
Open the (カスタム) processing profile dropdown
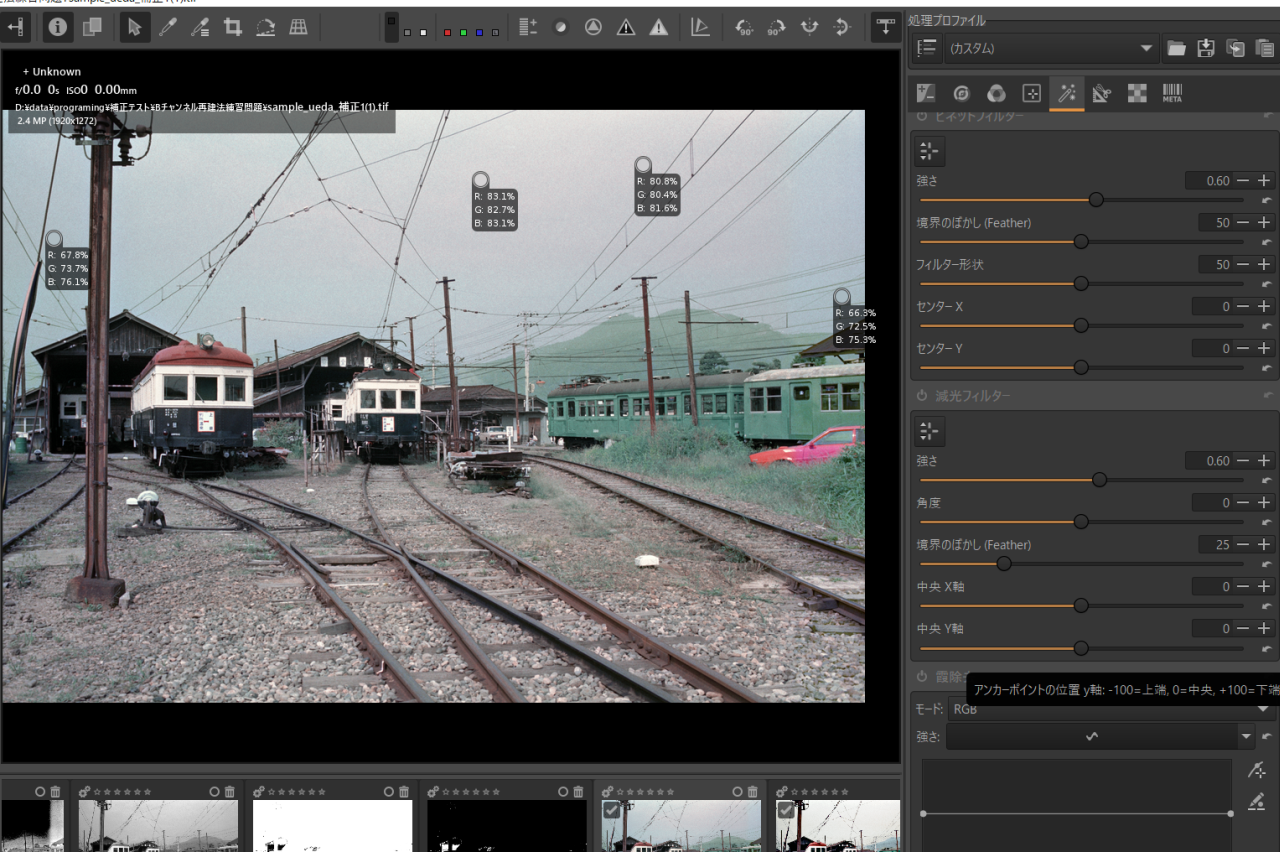(x=1051, y=48)
